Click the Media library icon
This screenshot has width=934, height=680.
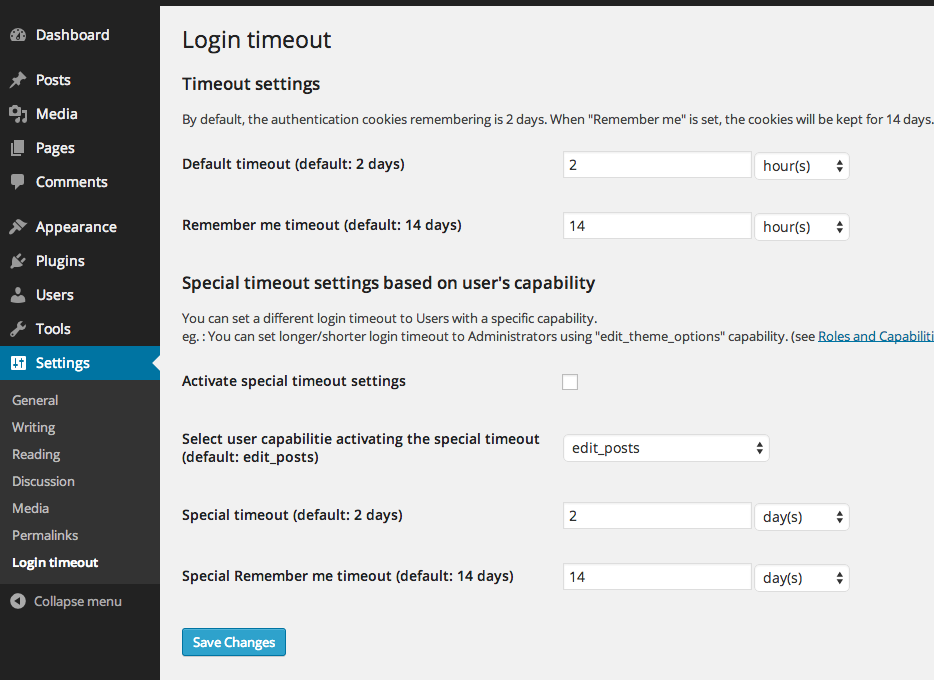tap(18, 114)
